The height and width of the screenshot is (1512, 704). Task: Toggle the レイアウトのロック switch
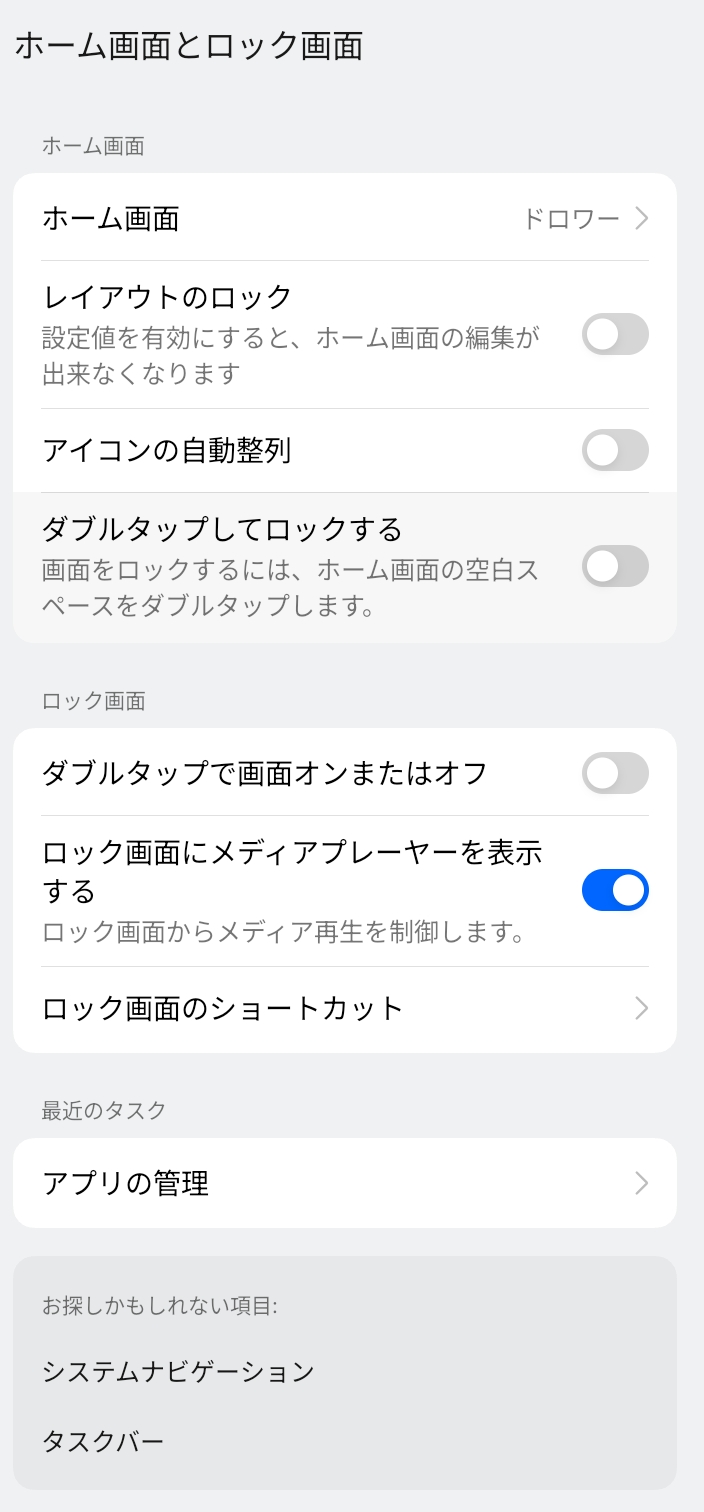pos(615,334)
